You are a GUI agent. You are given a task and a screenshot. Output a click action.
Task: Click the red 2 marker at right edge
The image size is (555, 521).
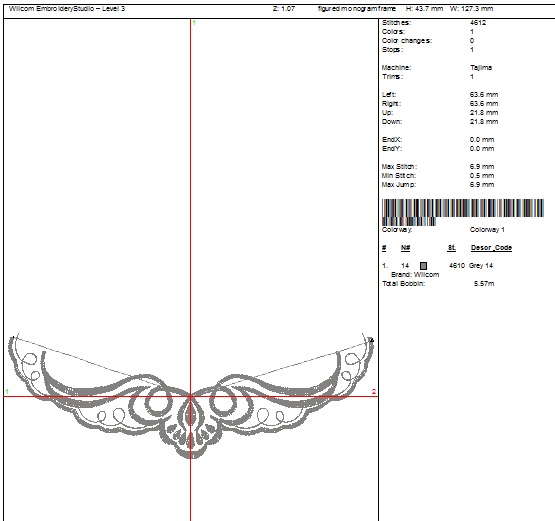click(374, 391)
